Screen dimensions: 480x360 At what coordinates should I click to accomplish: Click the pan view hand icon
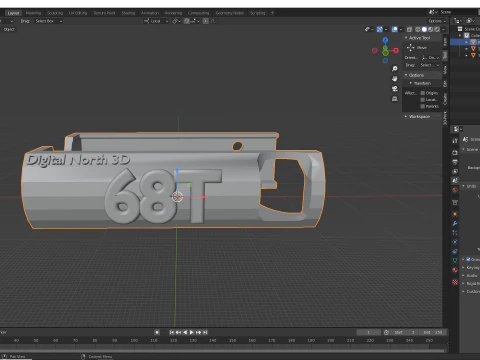[395, 79]
